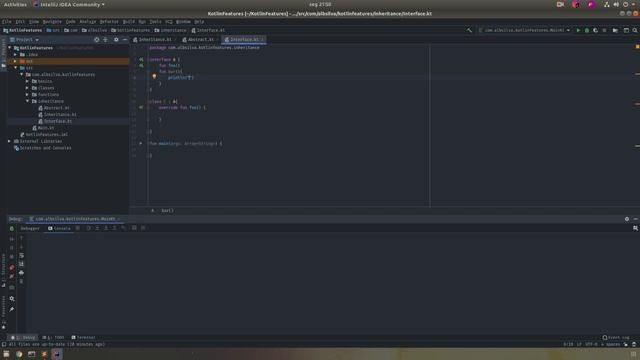Click the print icon in console sidebar
This screenshot has width=640, height=360.
pyautogui.click(x=21, y=273)
